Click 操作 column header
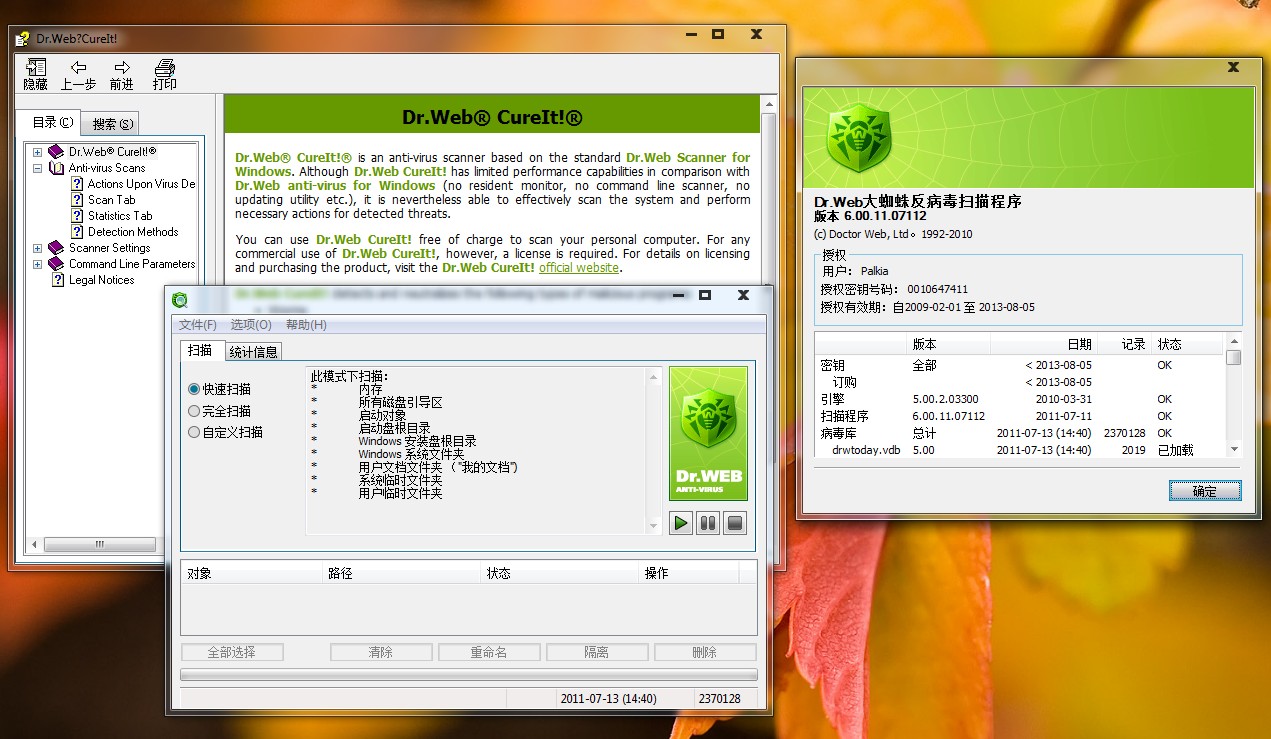 pyautogui.click(x=689, y=573)
